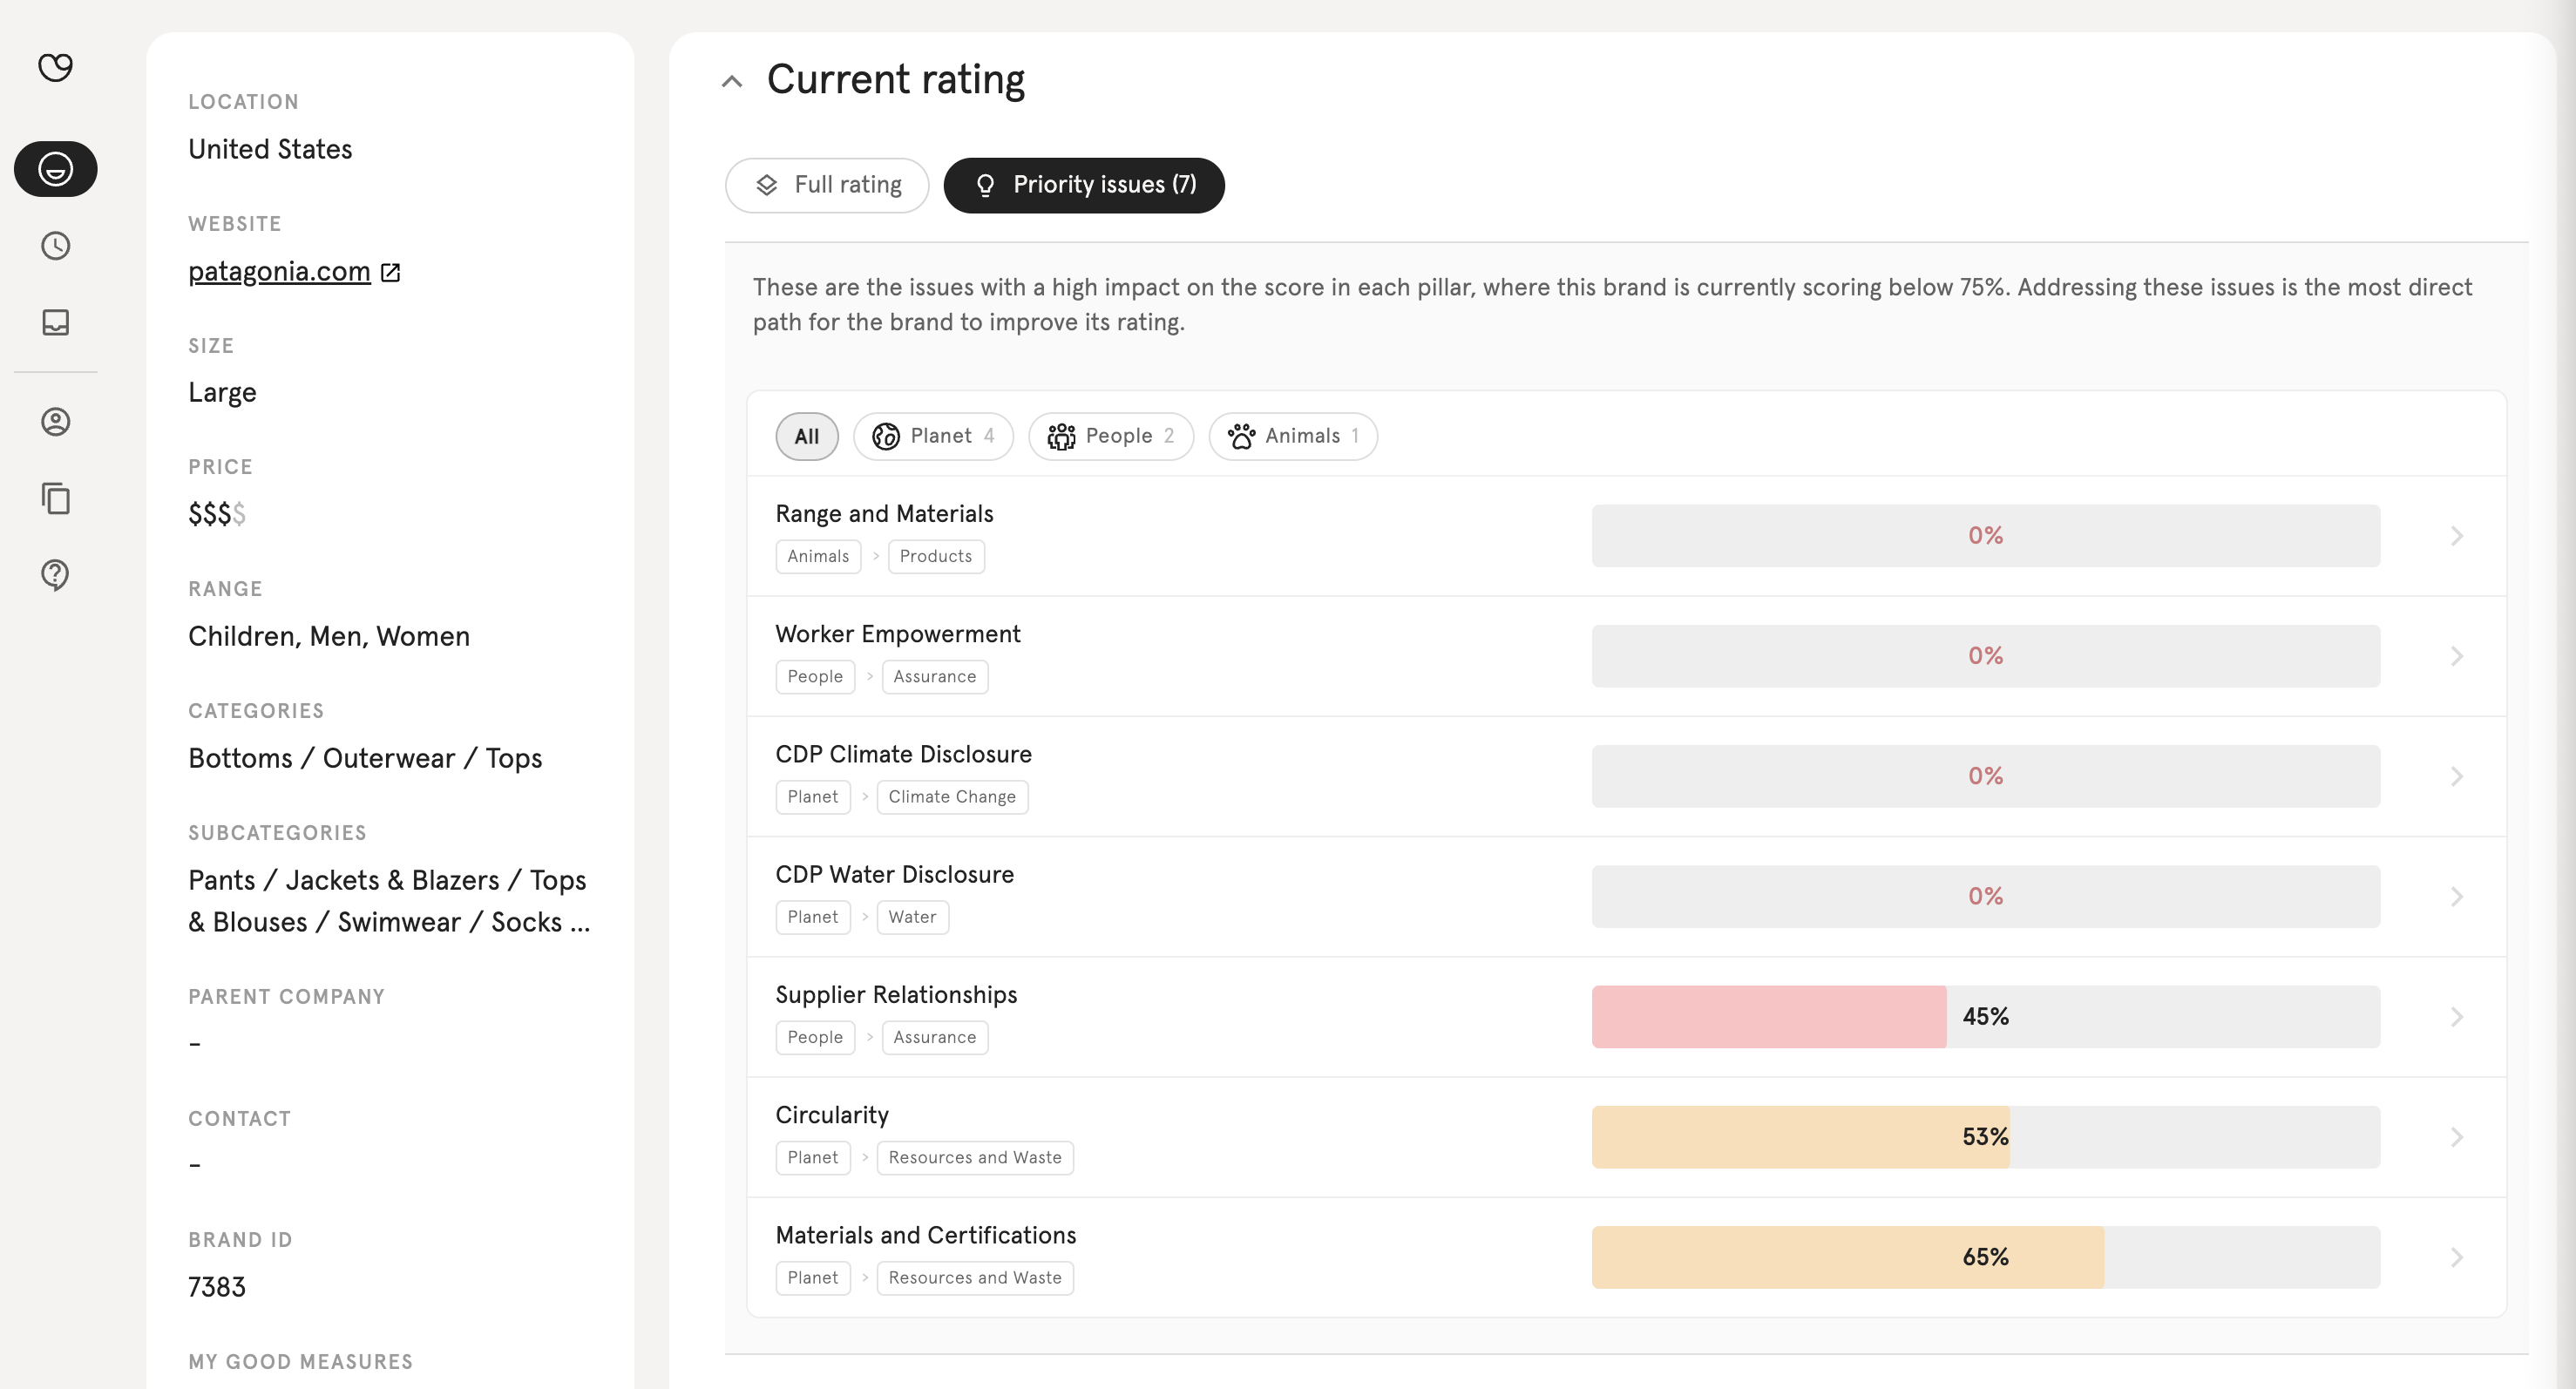This screenshot has height=1389, width=2576.
Task: Select the smiley face brand rating icon
Action: pos(55,169)
